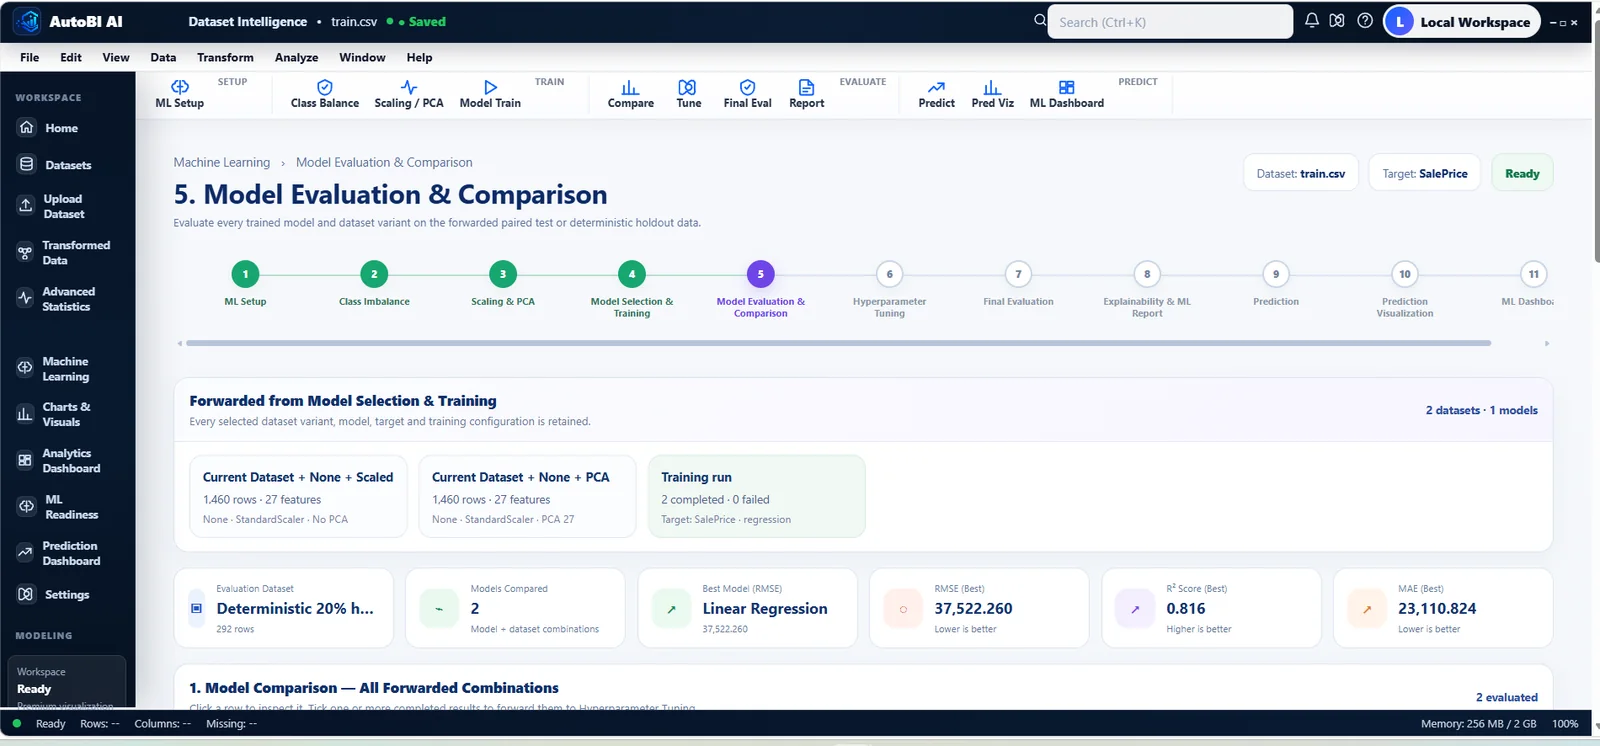Click the Dataset: train.csv badge
The height and width of the screenshot is (746, 1600).
(1301, 173)
